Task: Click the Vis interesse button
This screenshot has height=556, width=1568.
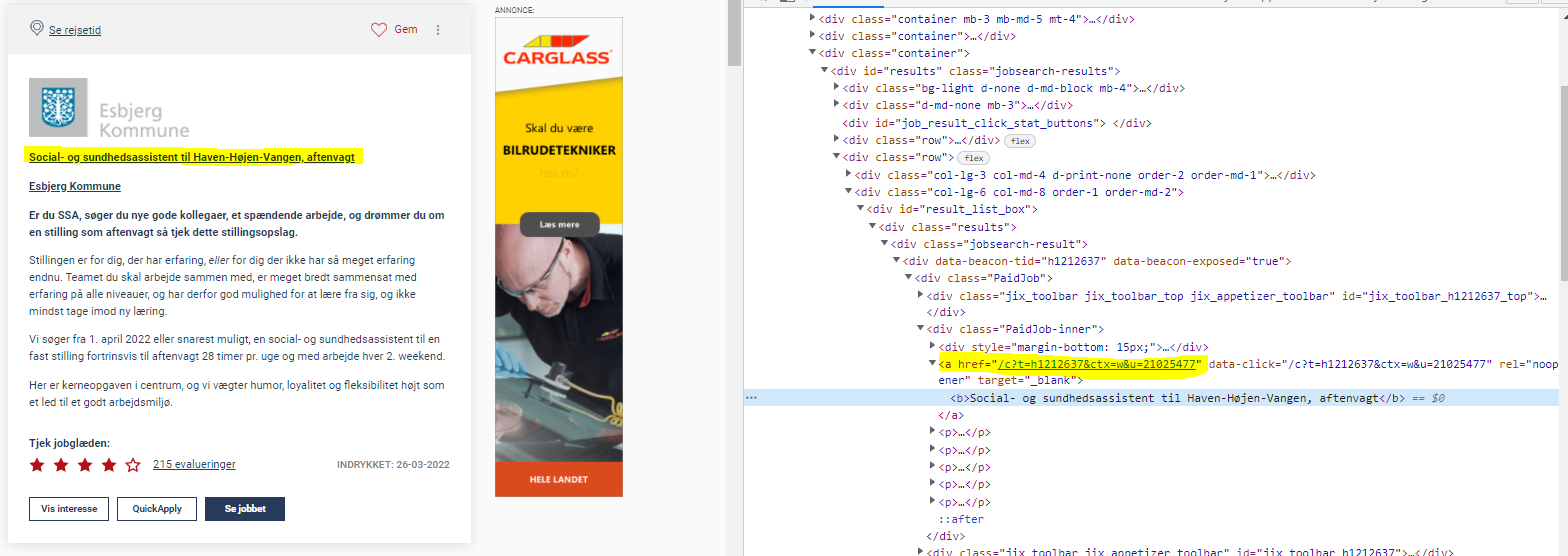Action: pos(69,509)
